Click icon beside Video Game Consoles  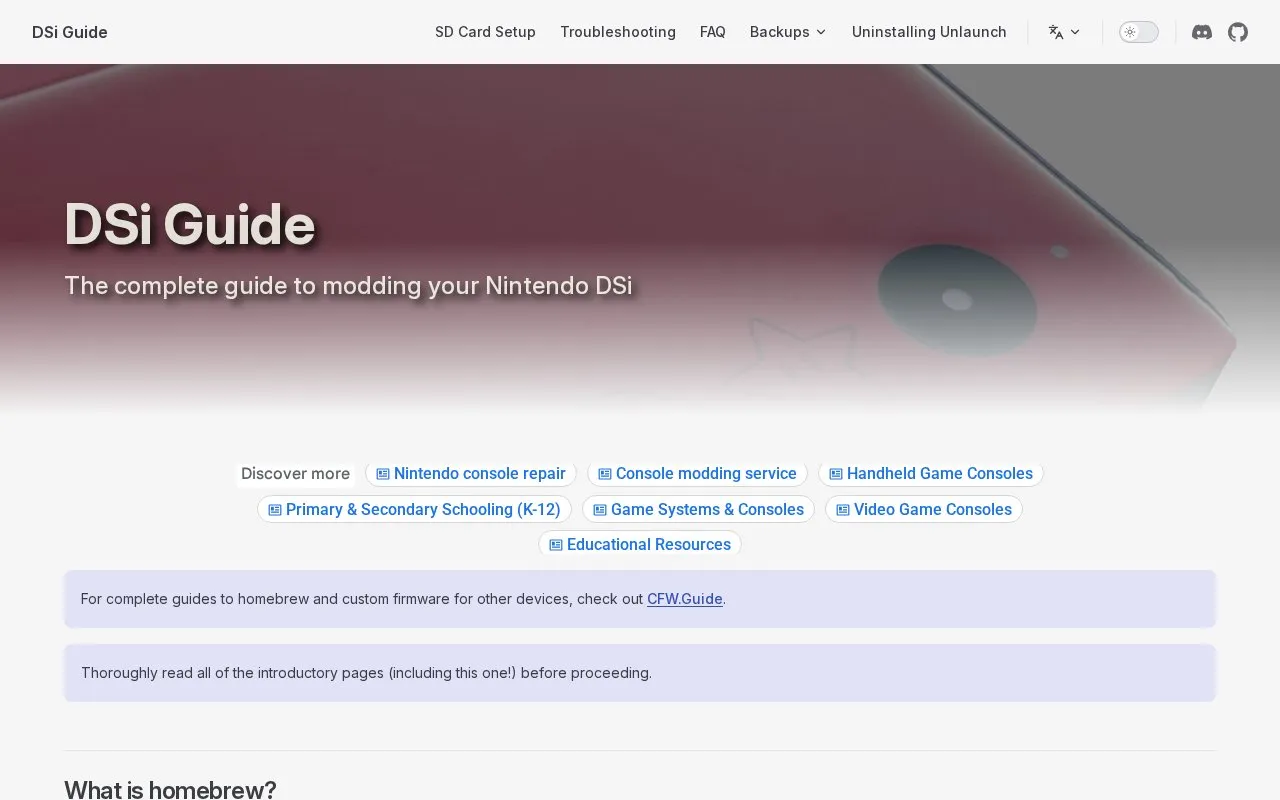pos(843,510)
